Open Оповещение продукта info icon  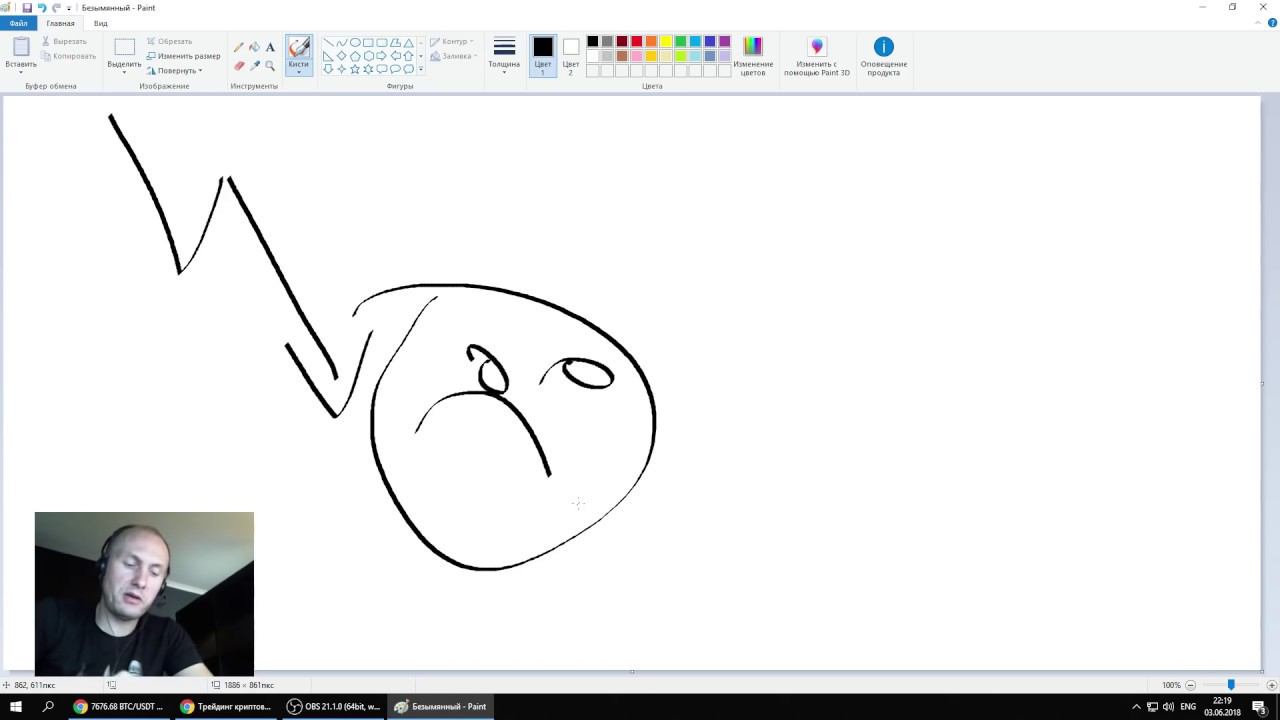(x=883, y=55)
